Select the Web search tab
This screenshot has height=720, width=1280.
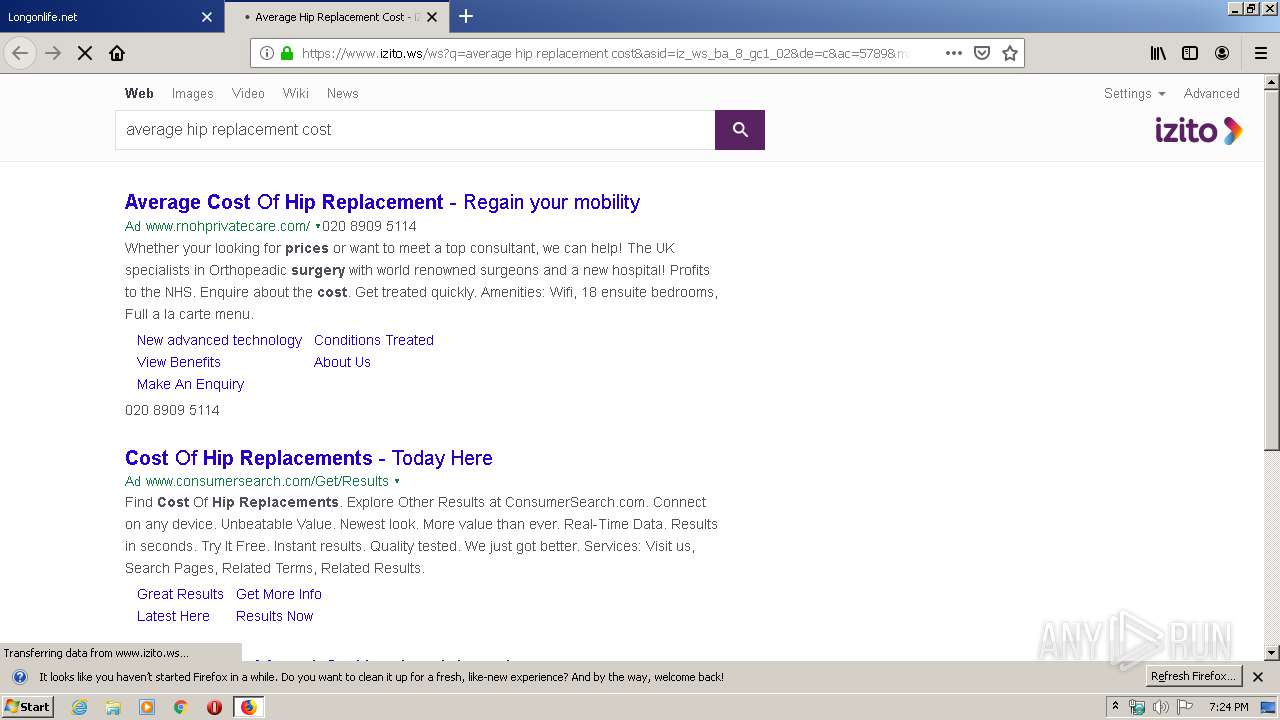pos(139,93)
